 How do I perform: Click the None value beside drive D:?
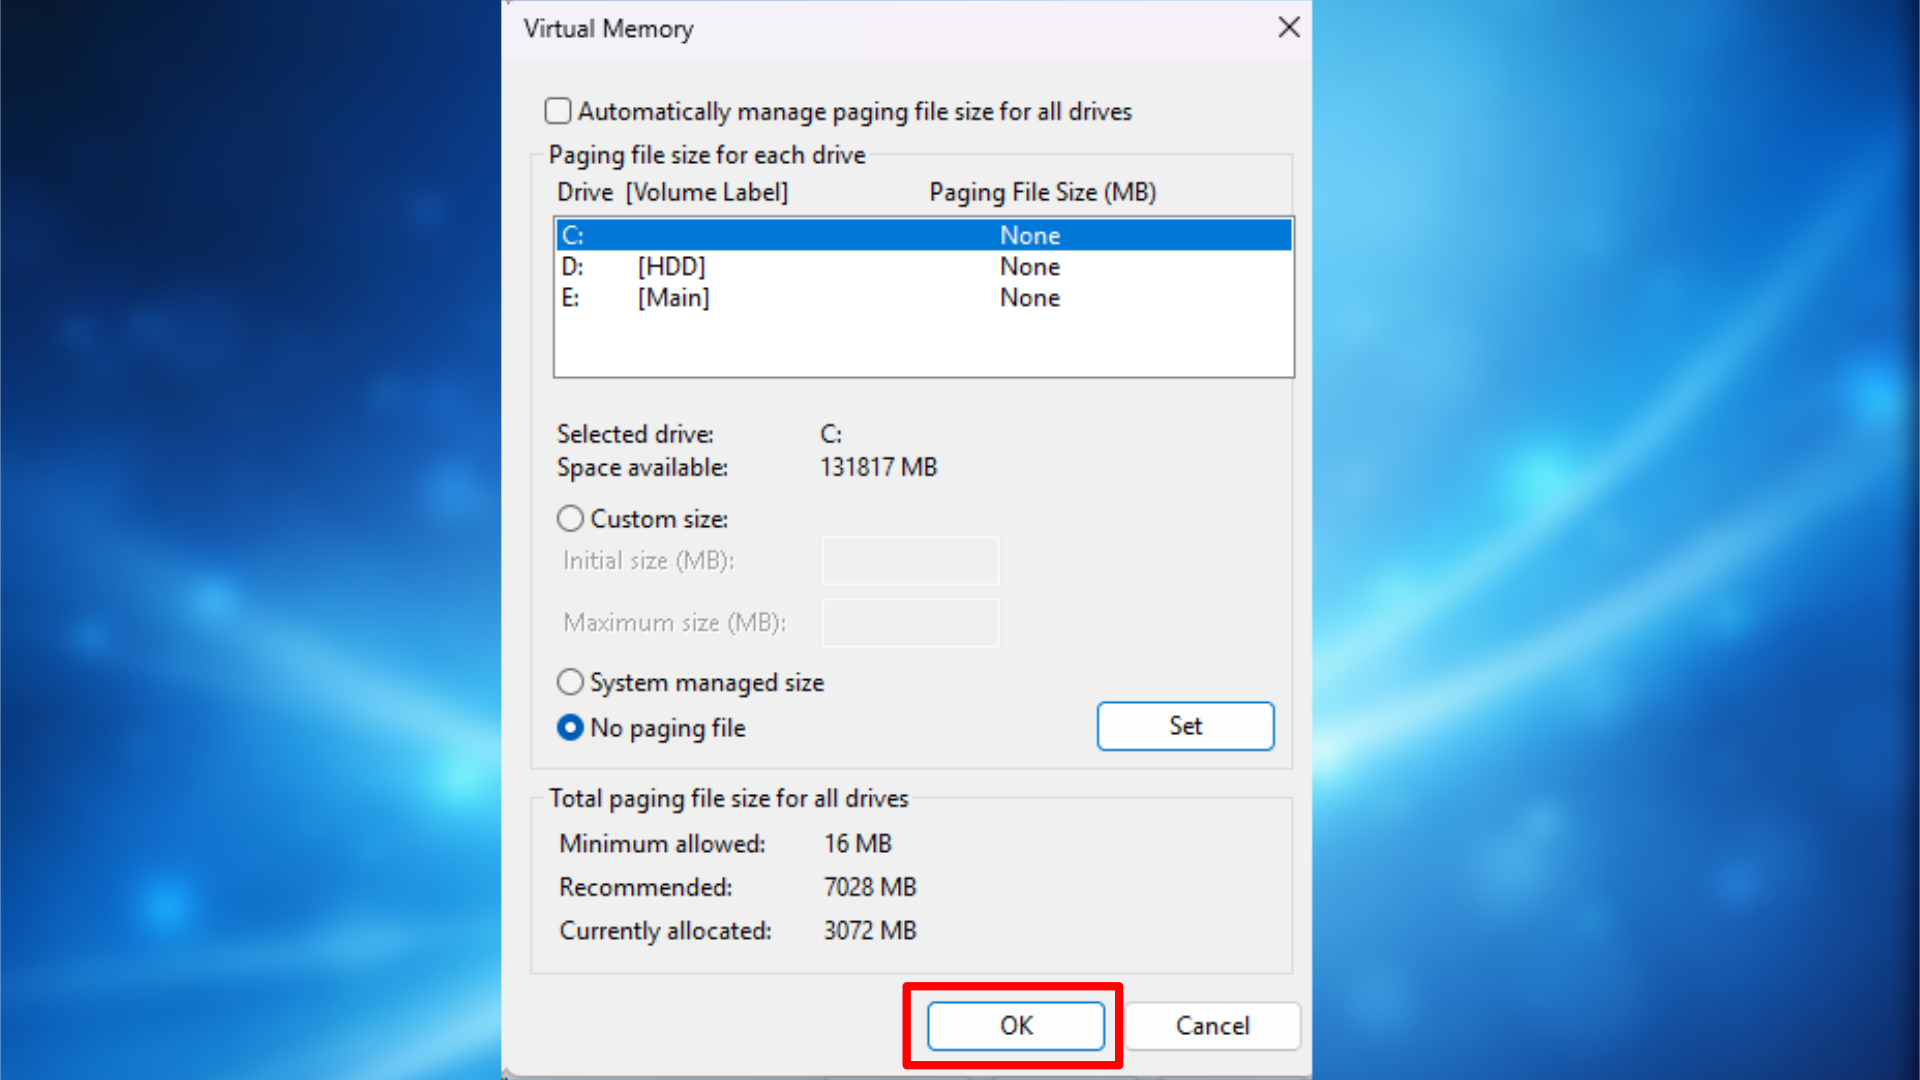1029,266
